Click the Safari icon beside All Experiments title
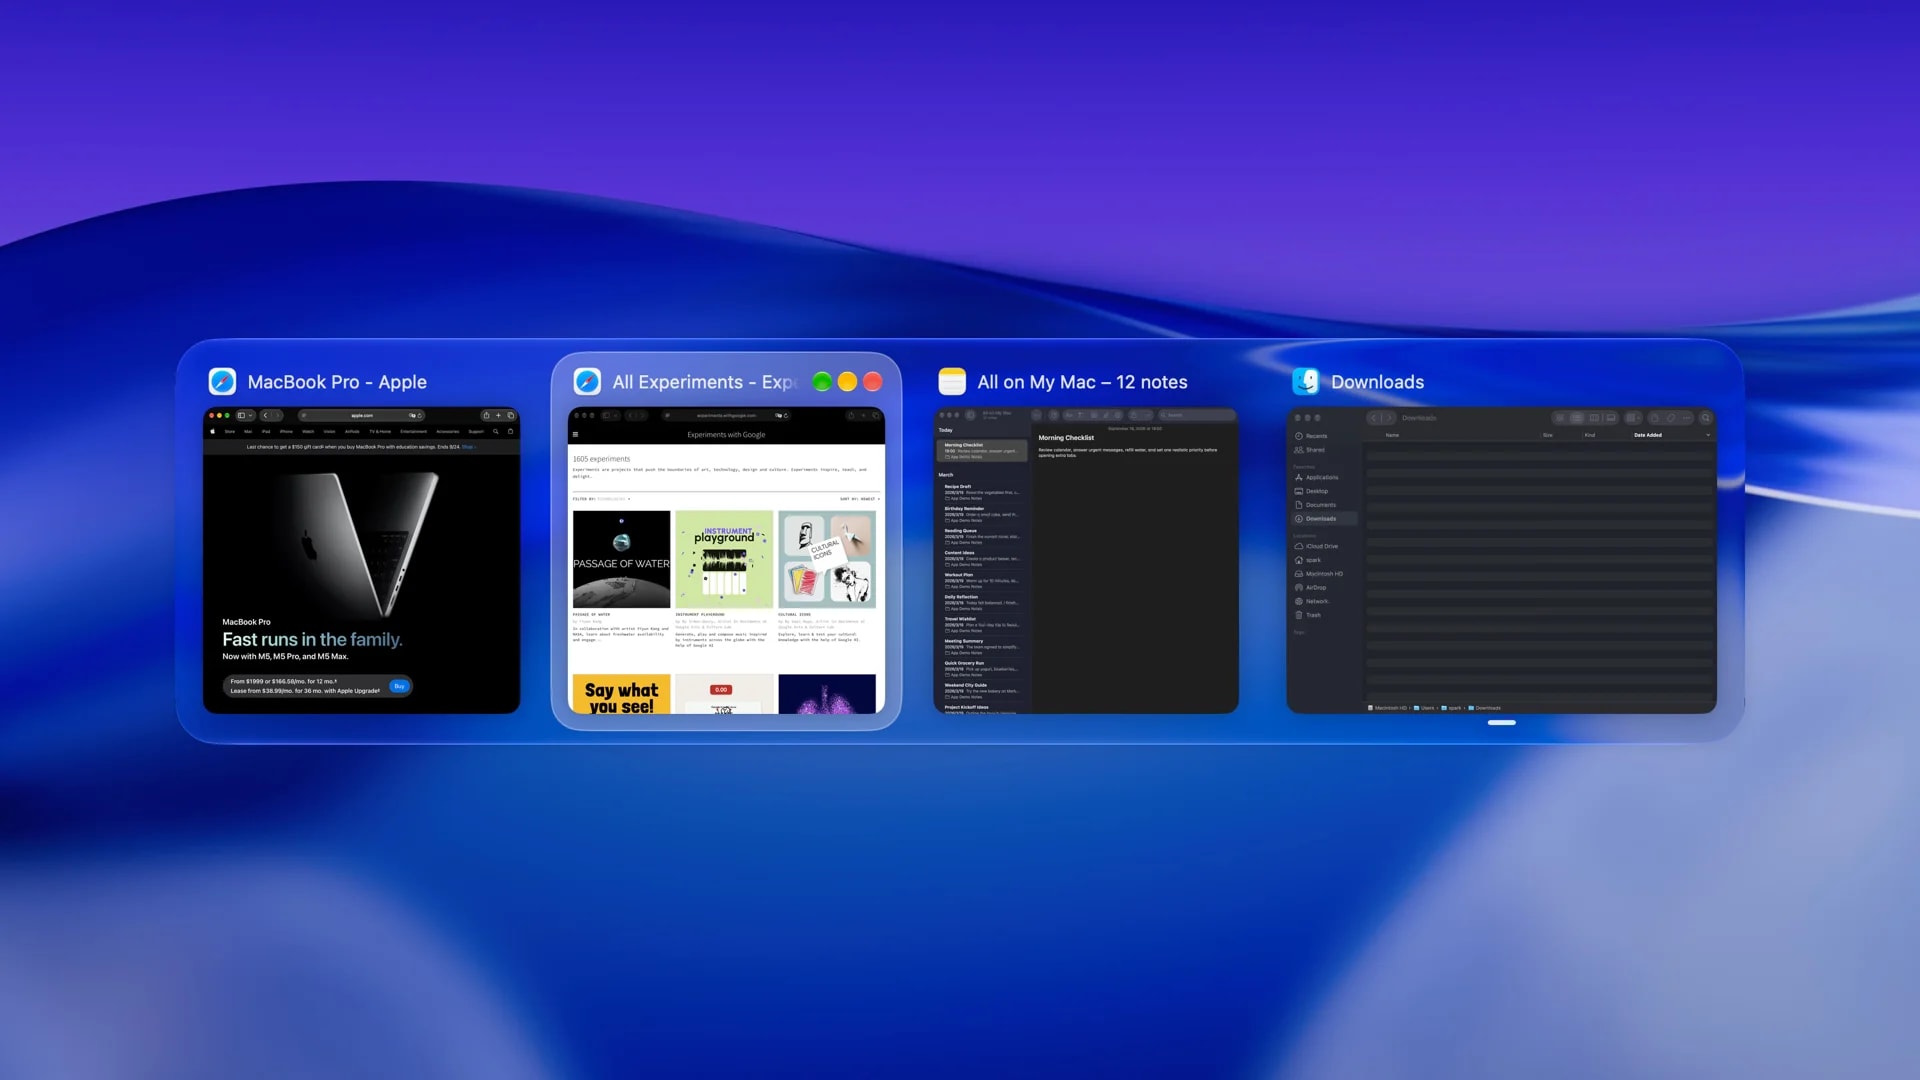This screenshot has height=1080, width=1920. pos(587,381)
